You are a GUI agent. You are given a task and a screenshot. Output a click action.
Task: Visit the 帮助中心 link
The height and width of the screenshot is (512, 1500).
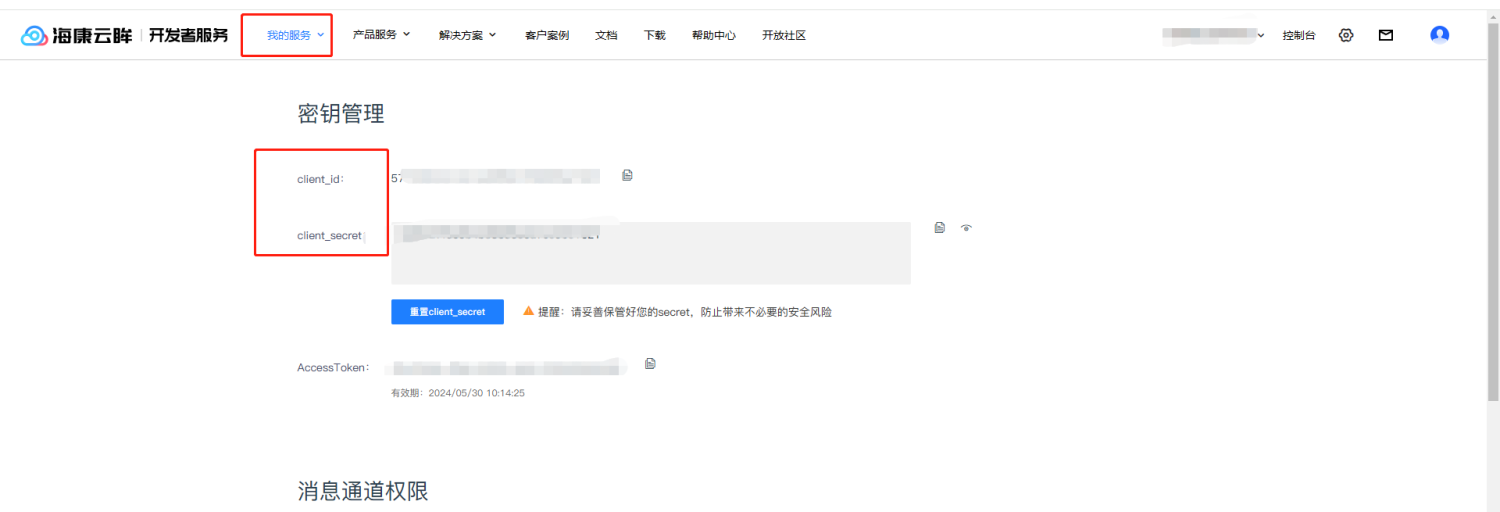pyautogui.click(x=713, y=35)
